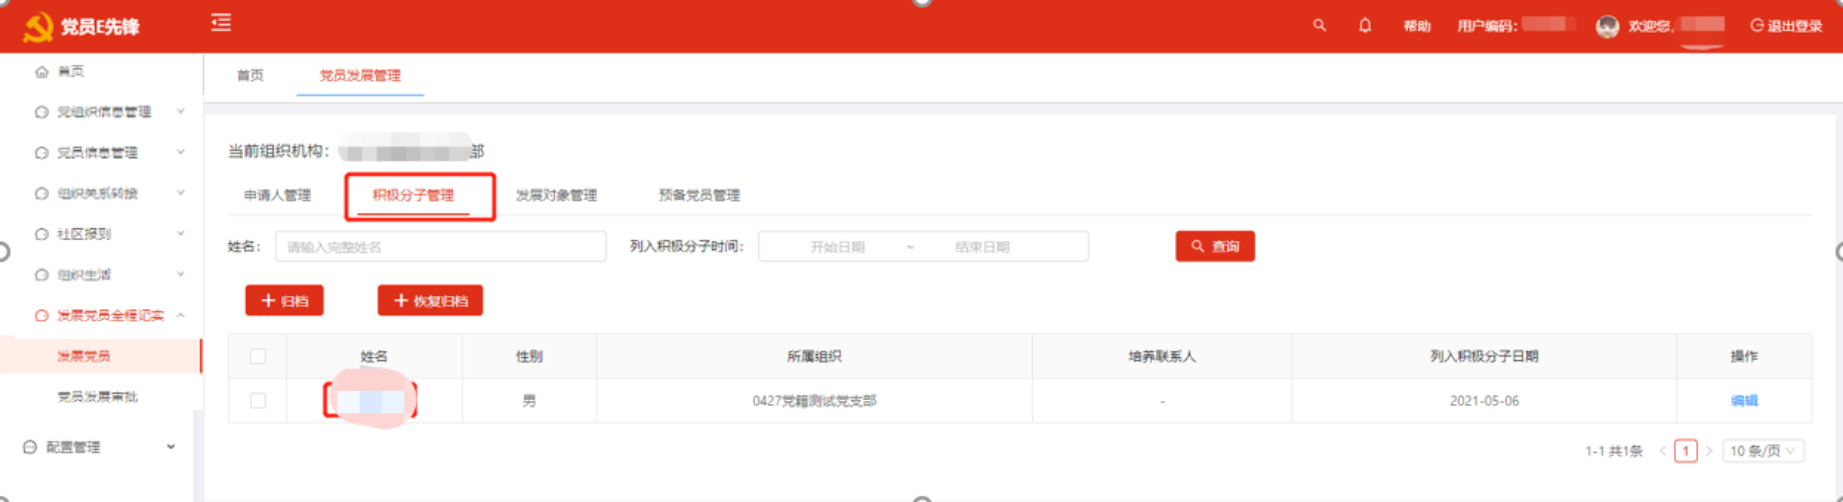Open notifications via the bell icon
The image size is (1843, 502).
[1365, 26]
